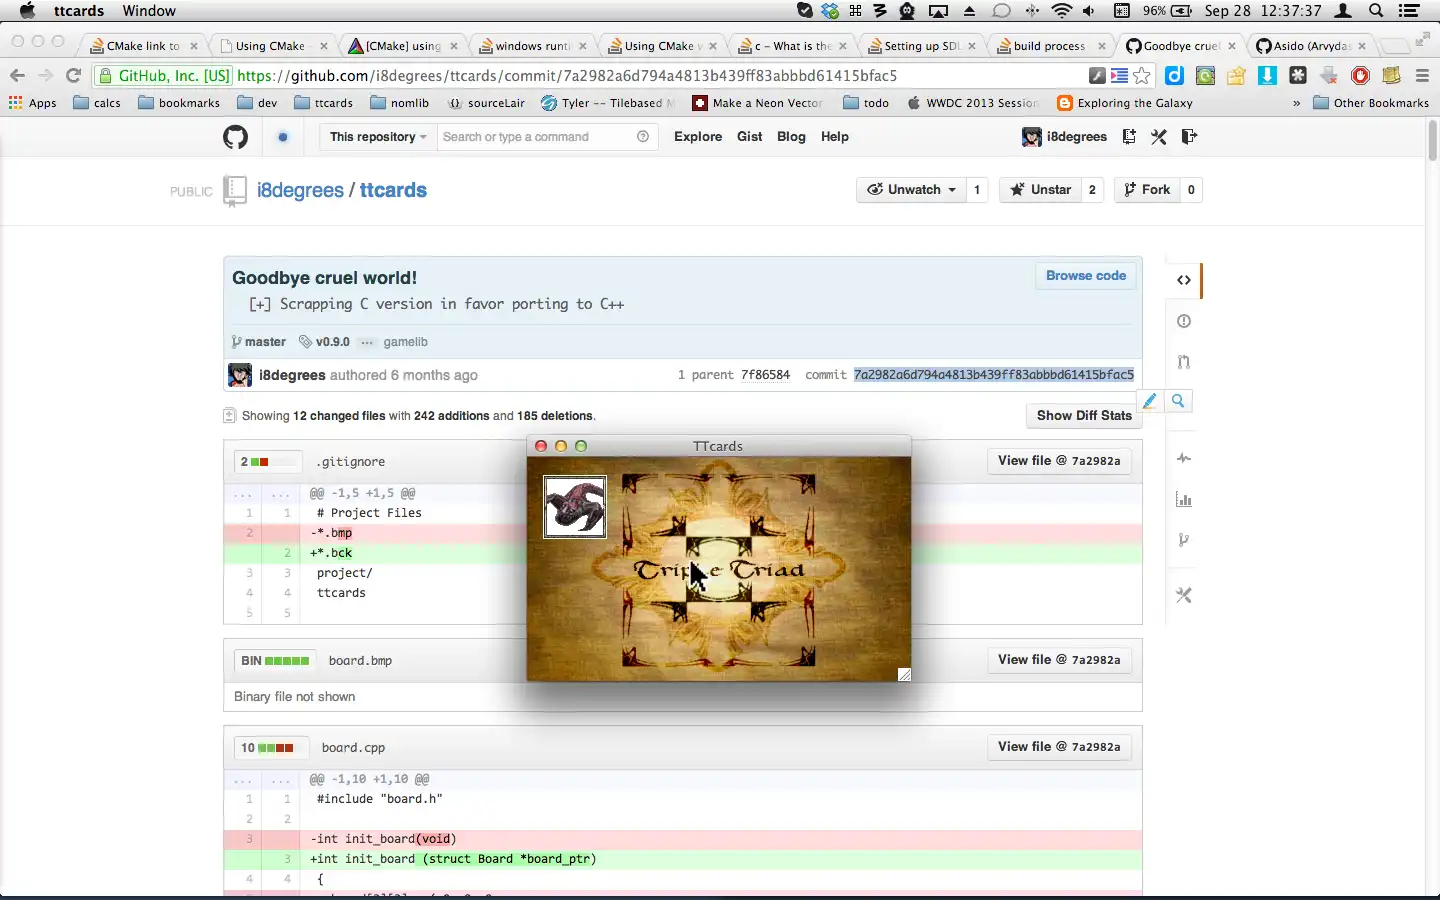This screenshot has height=900, width=1440.
Task: Expand the hidden bookmarks chevron
Action: [1297, 103]
